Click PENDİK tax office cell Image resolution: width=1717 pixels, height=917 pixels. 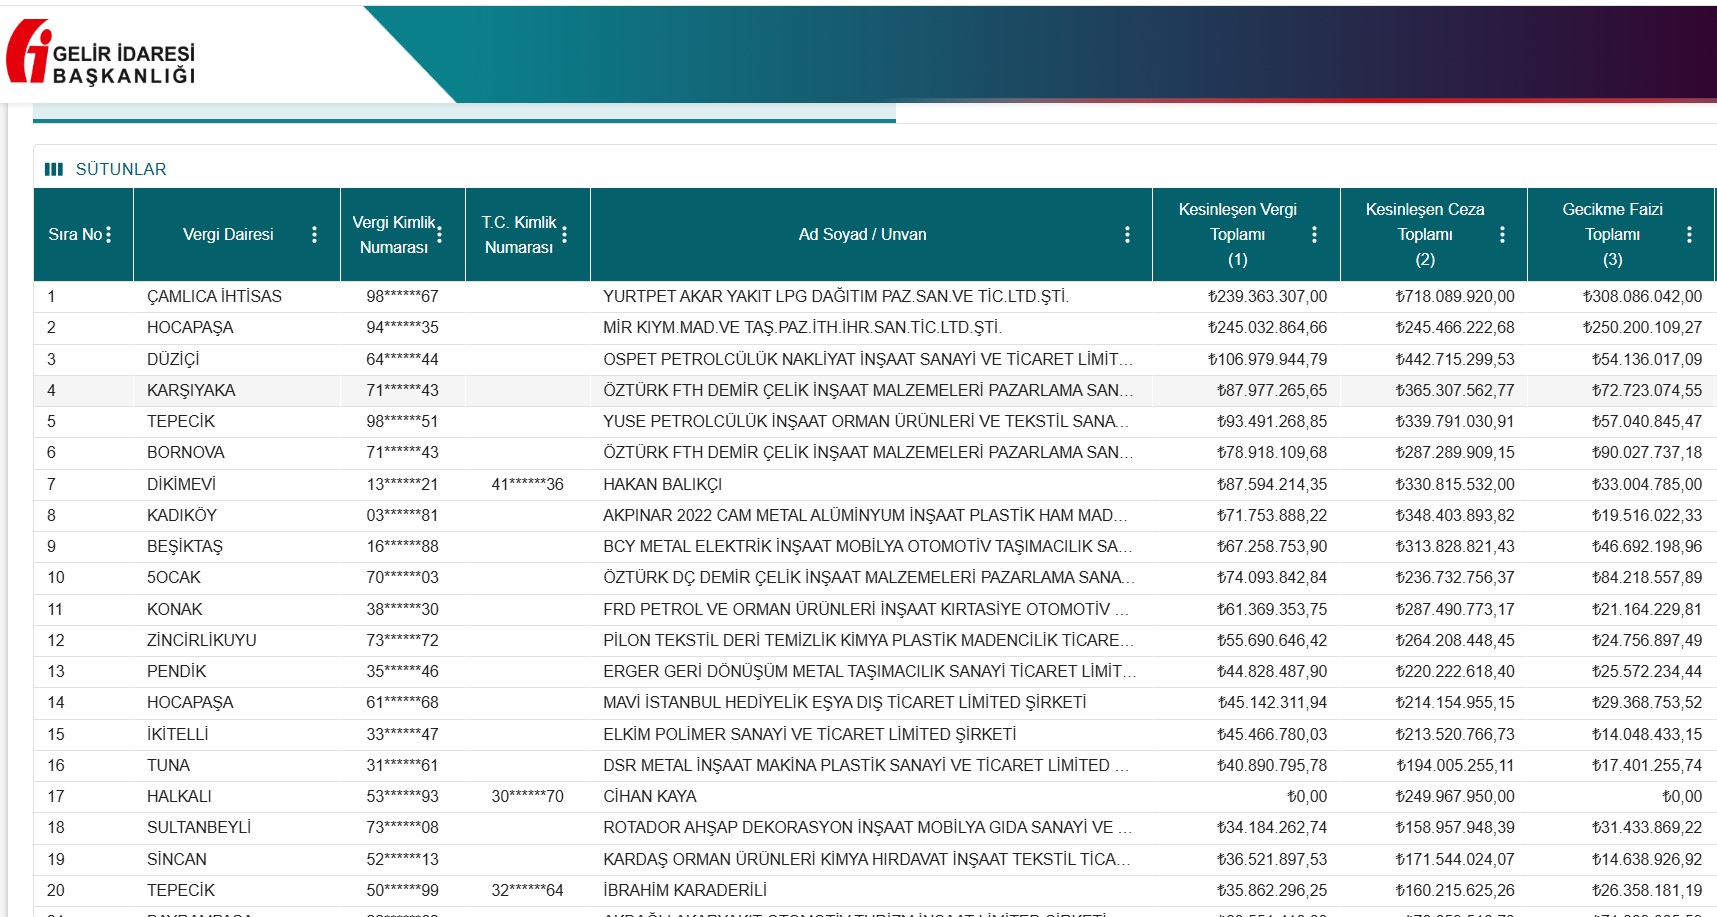[x=176, y=671]
